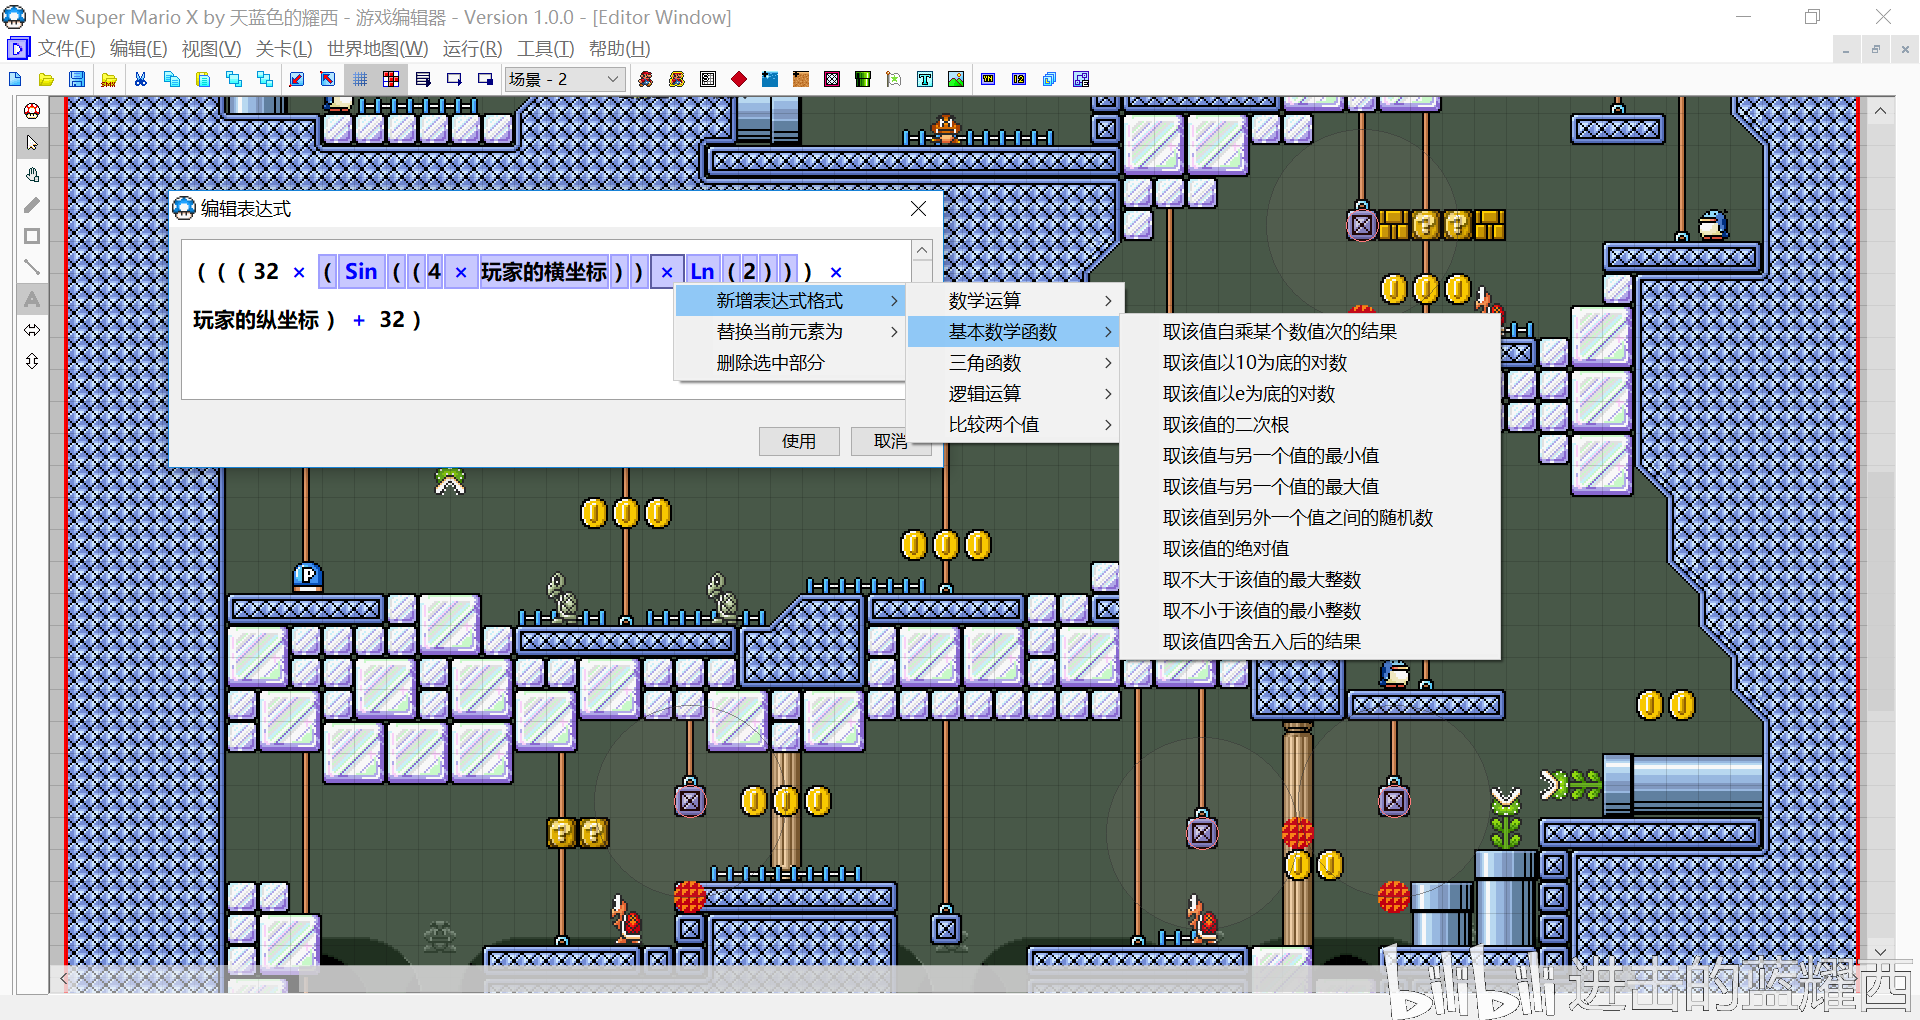Expand the 比较两个值 submenu
Screen dimensions: 1920x1020
coord(1013,425)
